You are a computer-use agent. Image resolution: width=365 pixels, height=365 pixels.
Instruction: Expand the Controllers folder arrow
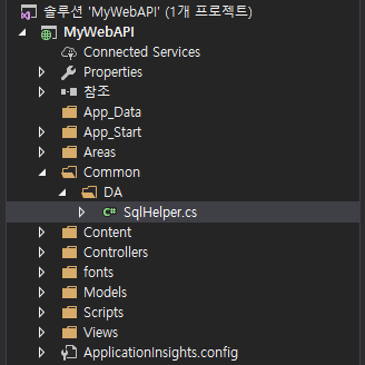[x=41, y=252]
